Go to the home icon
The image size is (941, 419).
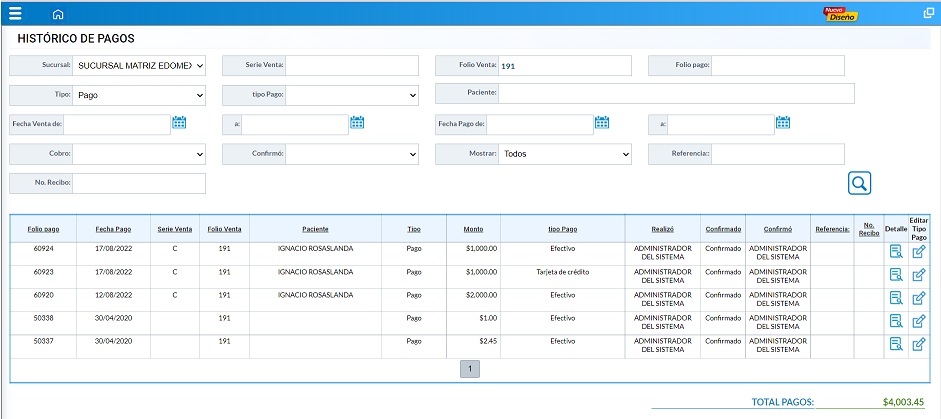click(58, 14)
